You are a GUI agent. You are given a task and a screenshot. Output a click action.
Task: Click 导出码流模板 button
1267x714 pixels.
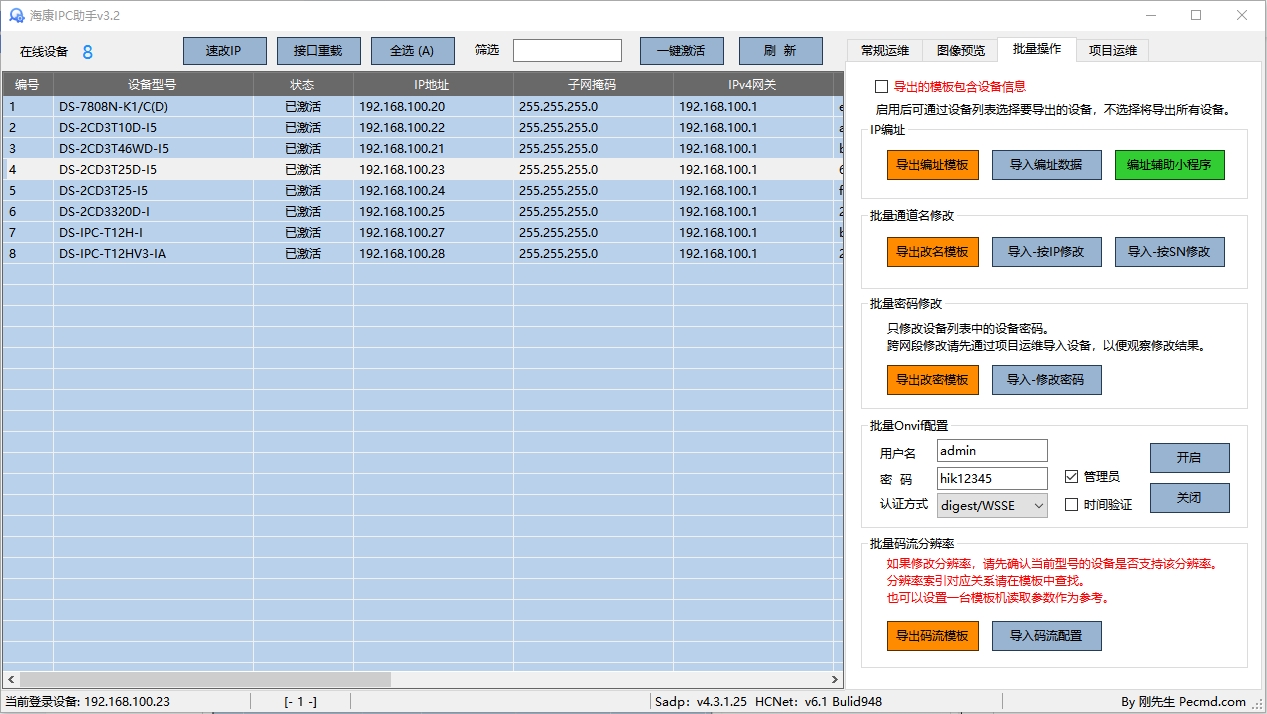click(932, 636)
